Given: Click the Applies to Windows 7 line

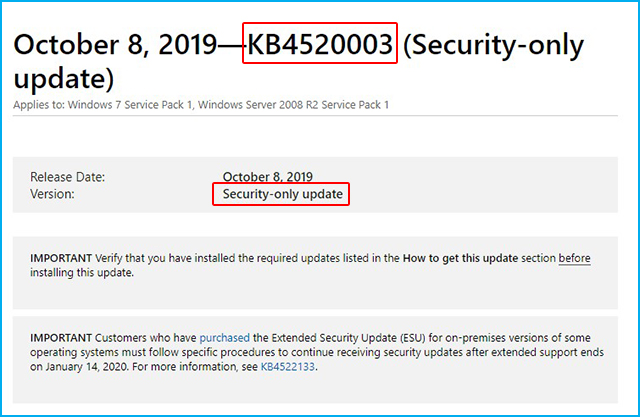Looking at the screenshot, I should coord(201,105).
